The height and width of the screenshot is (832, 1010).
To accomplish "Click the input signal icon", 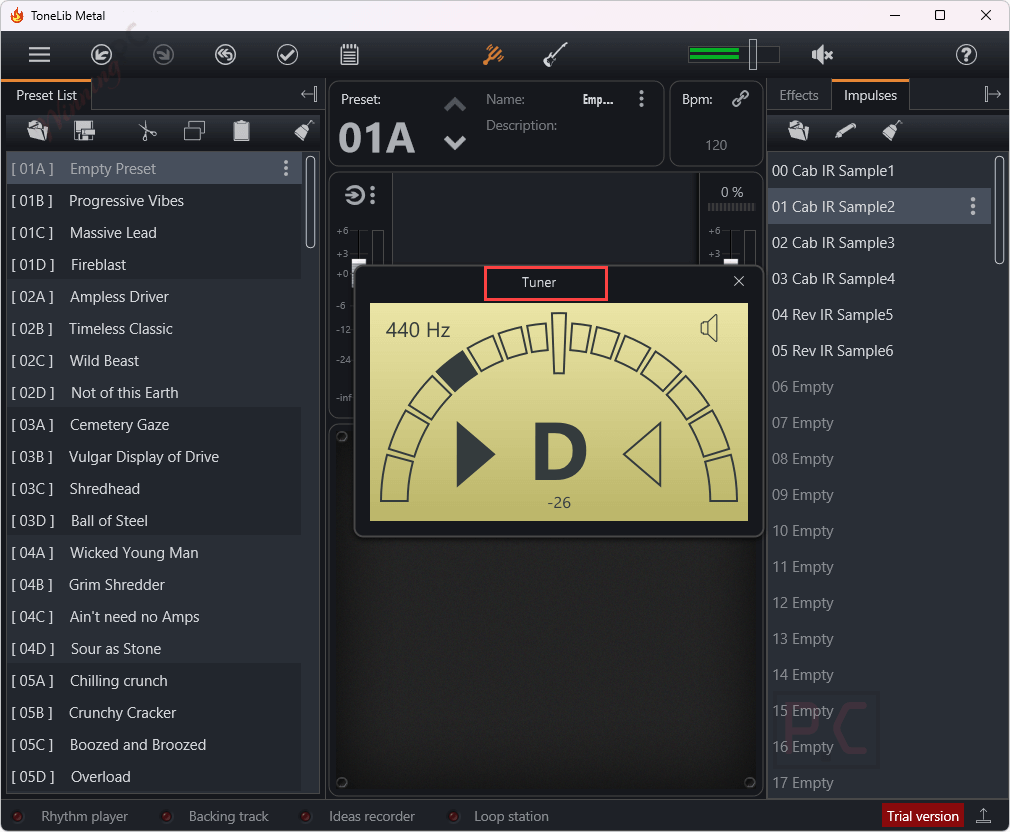I will [x=354, y=194].
